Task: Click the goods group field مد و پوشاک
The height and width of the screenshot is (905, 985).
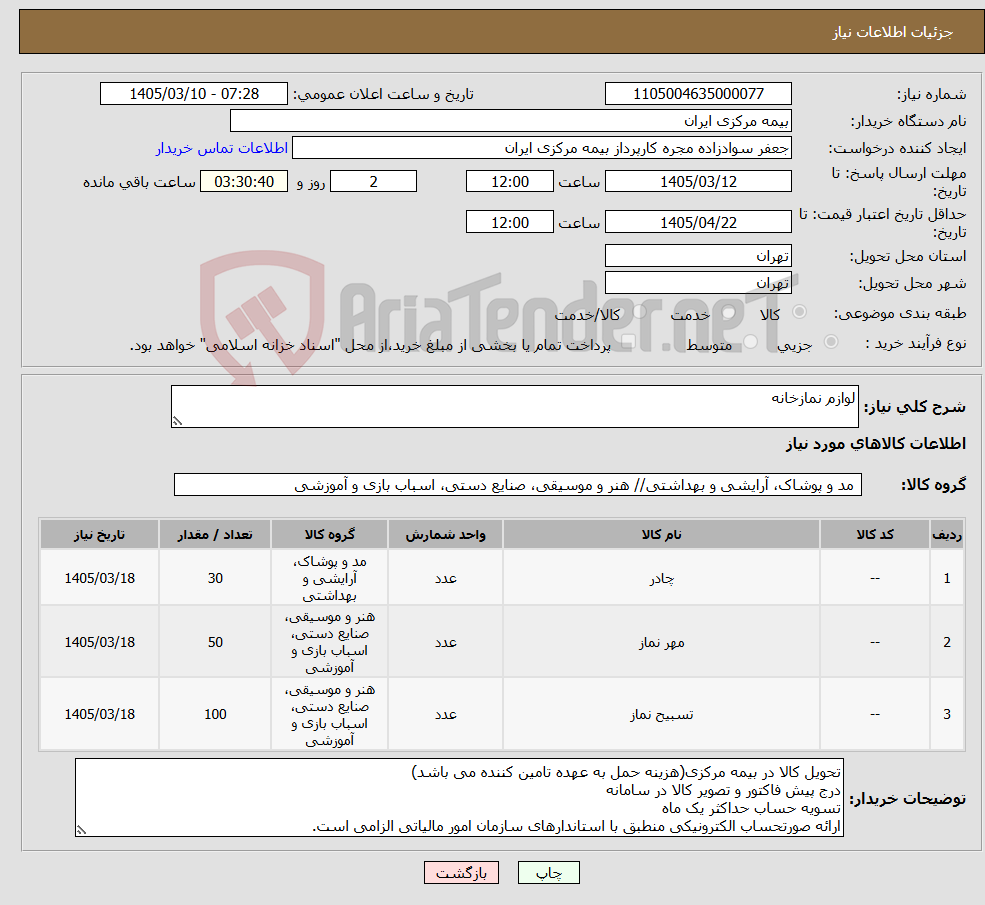Action: click(x=518, y=485)
